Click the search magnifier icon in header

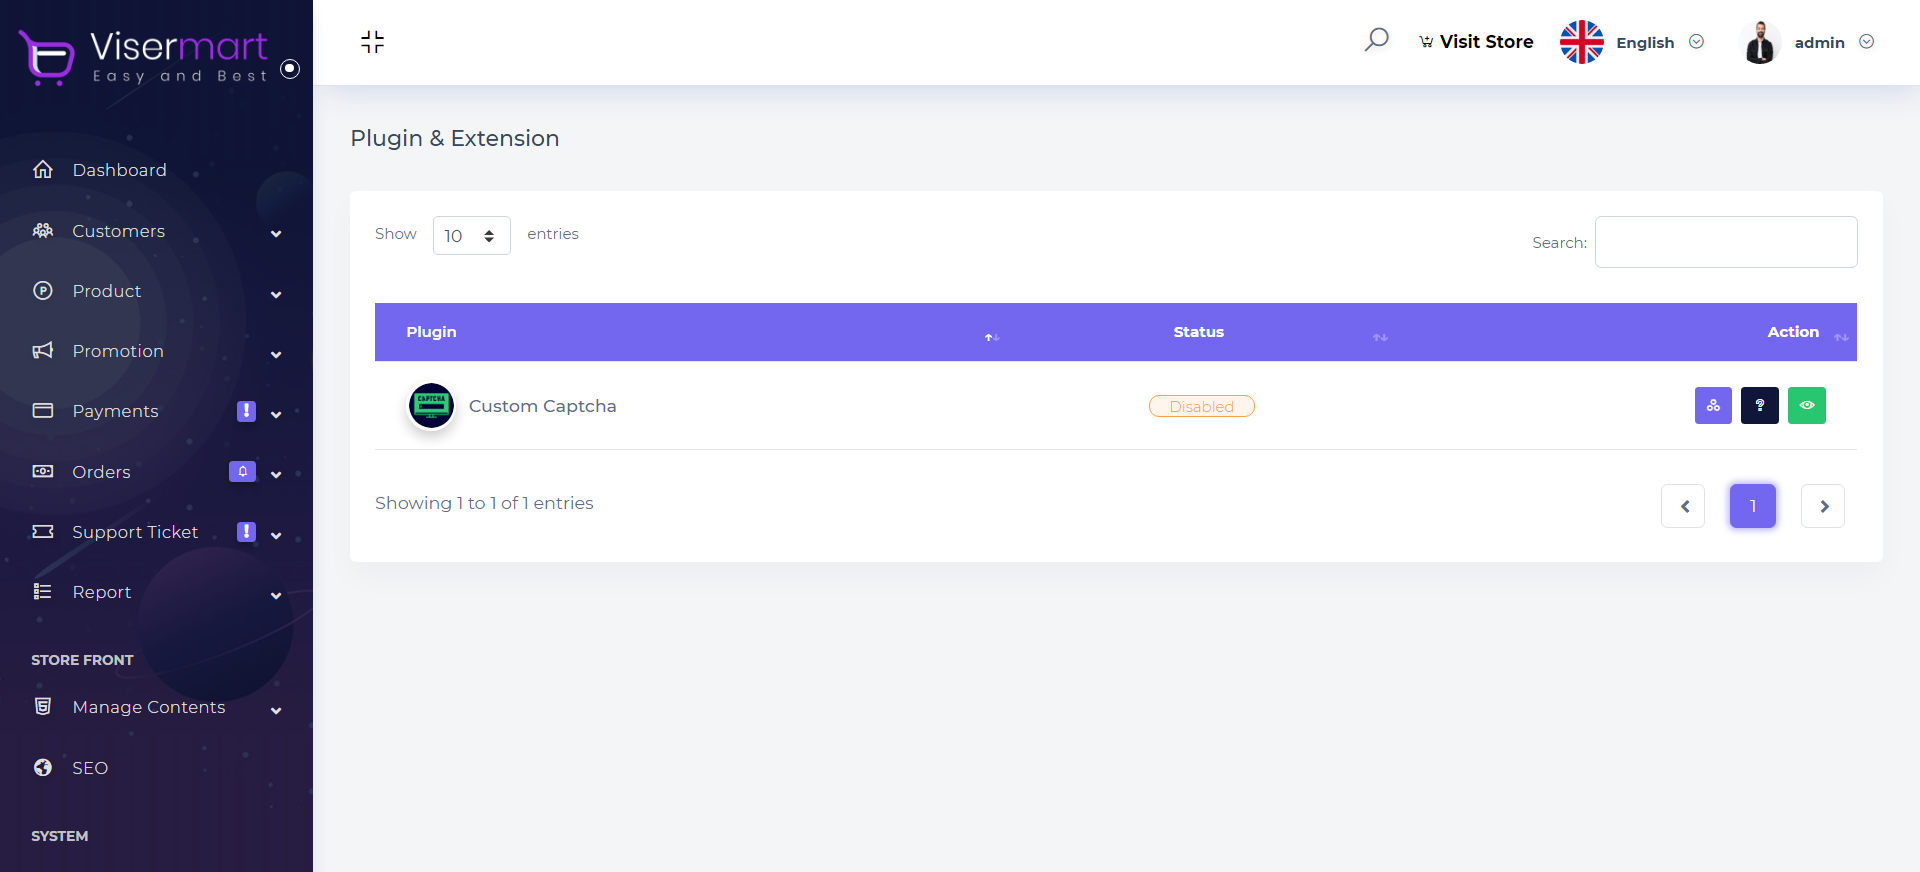(1376, 41)
